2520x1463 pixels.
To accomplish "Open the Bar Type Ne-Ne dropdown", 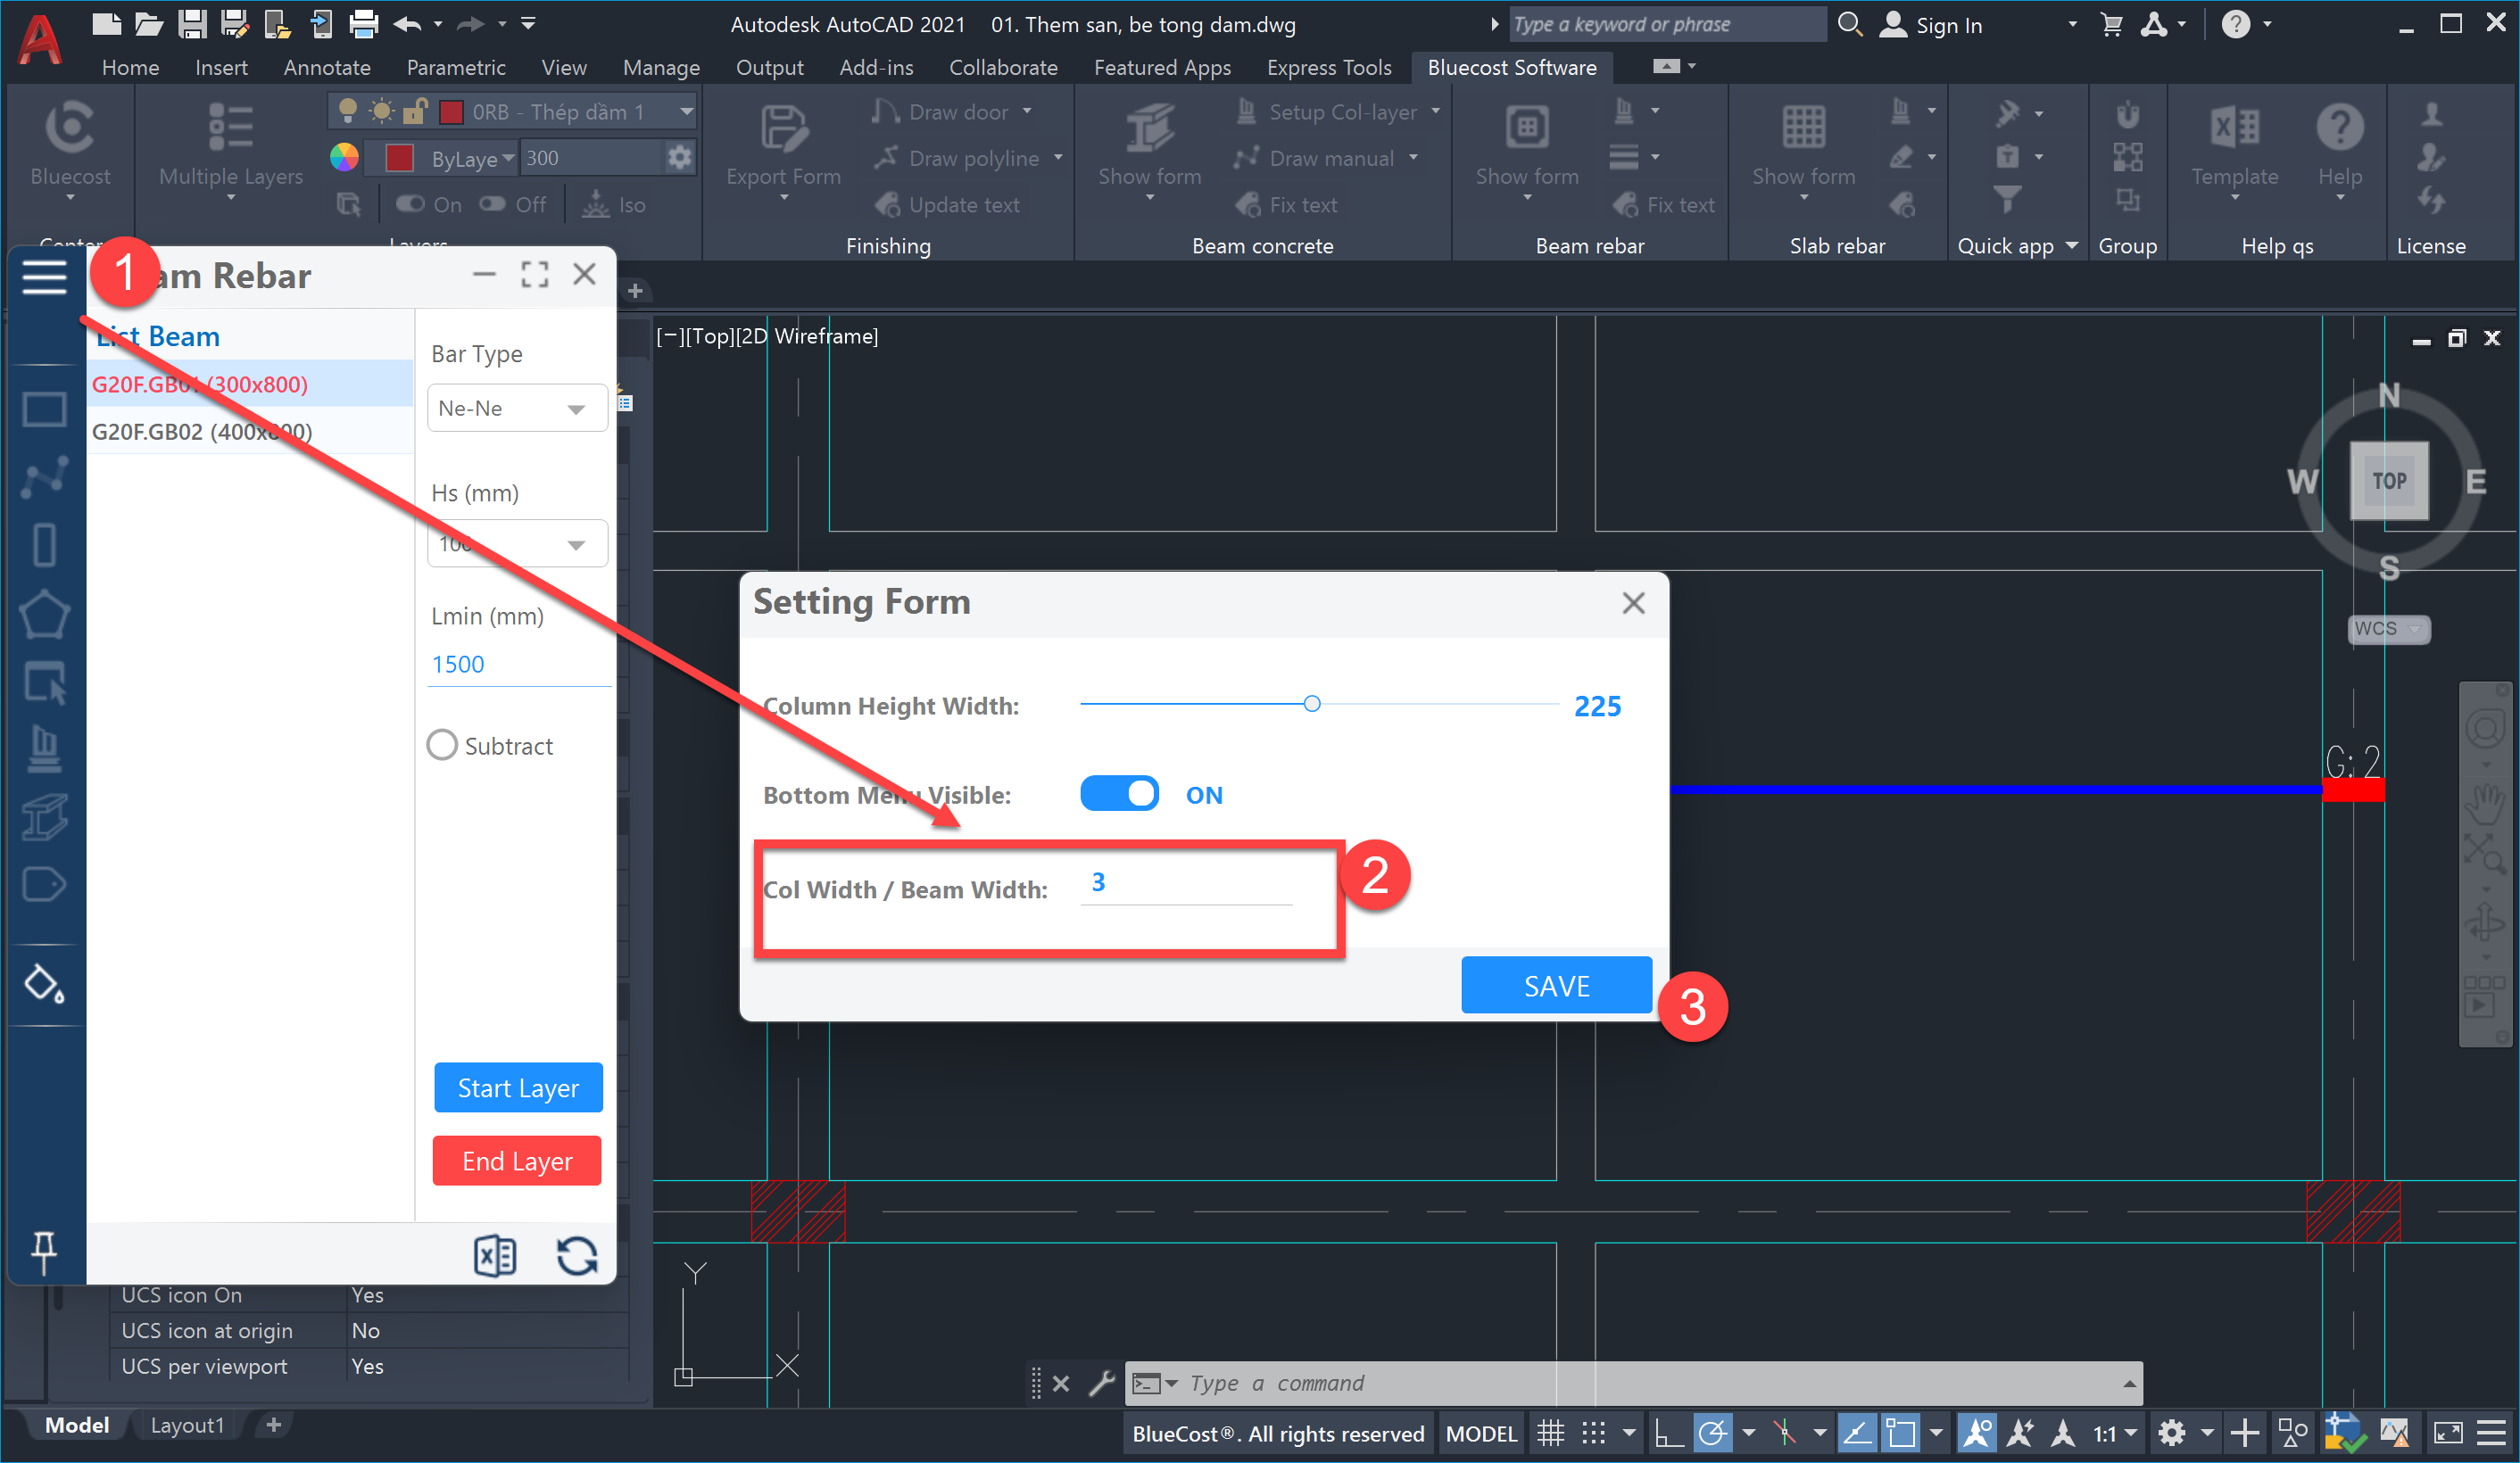I will [517, 409].
